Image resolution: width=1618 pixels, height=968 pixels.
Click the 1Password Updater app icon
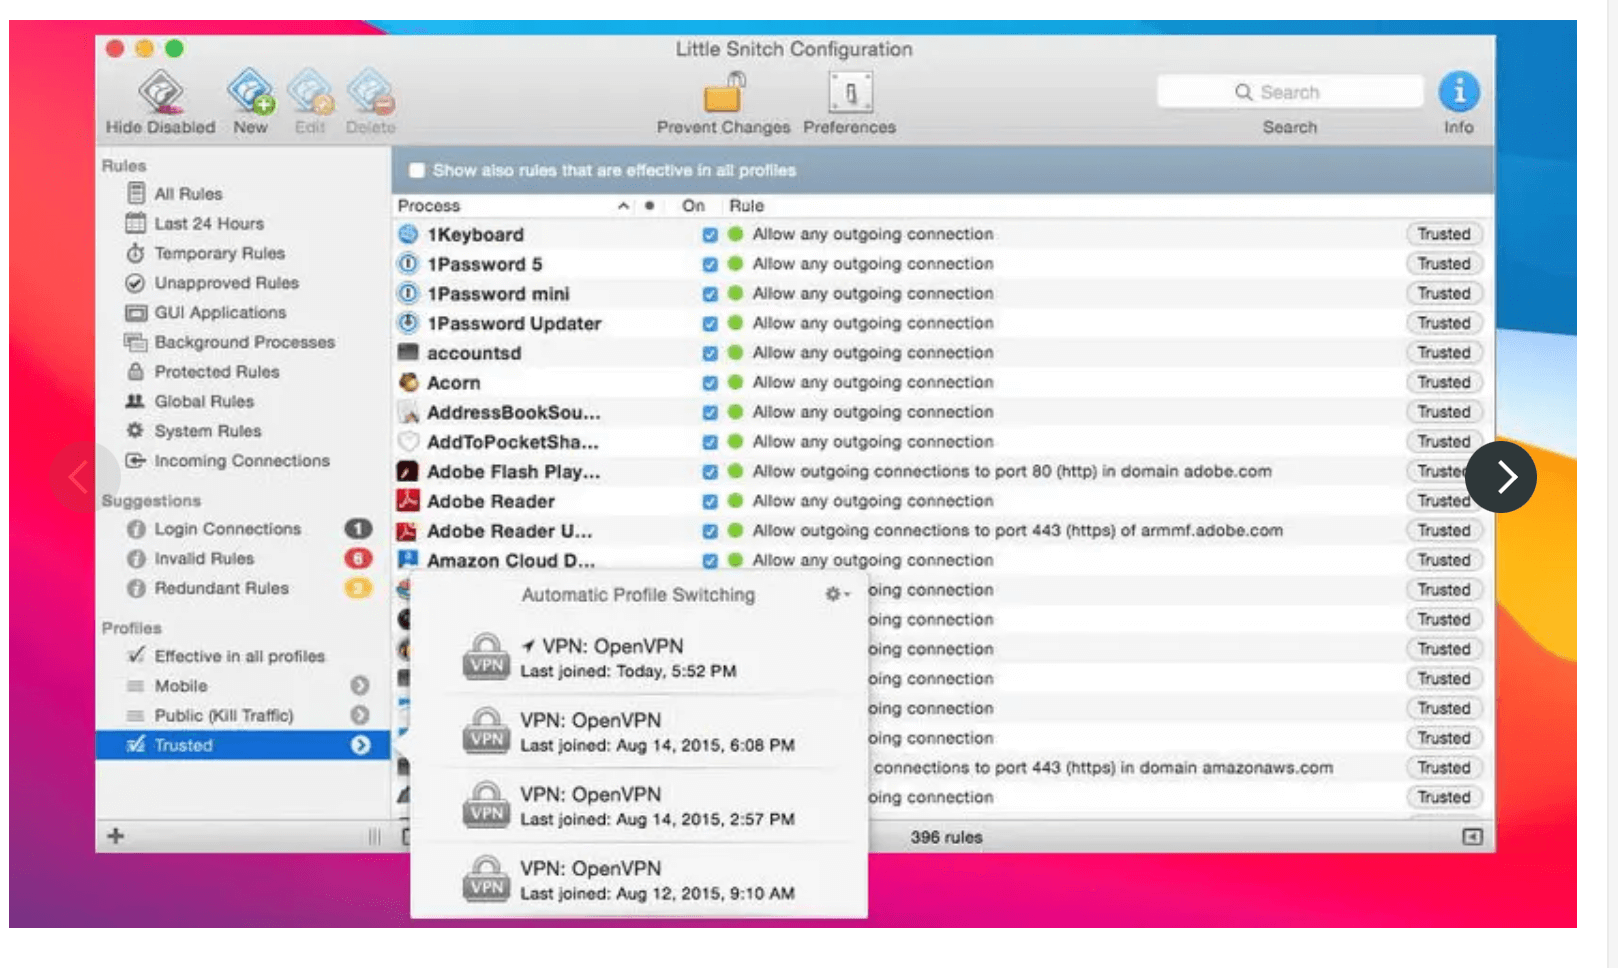[x=408, y=323]
